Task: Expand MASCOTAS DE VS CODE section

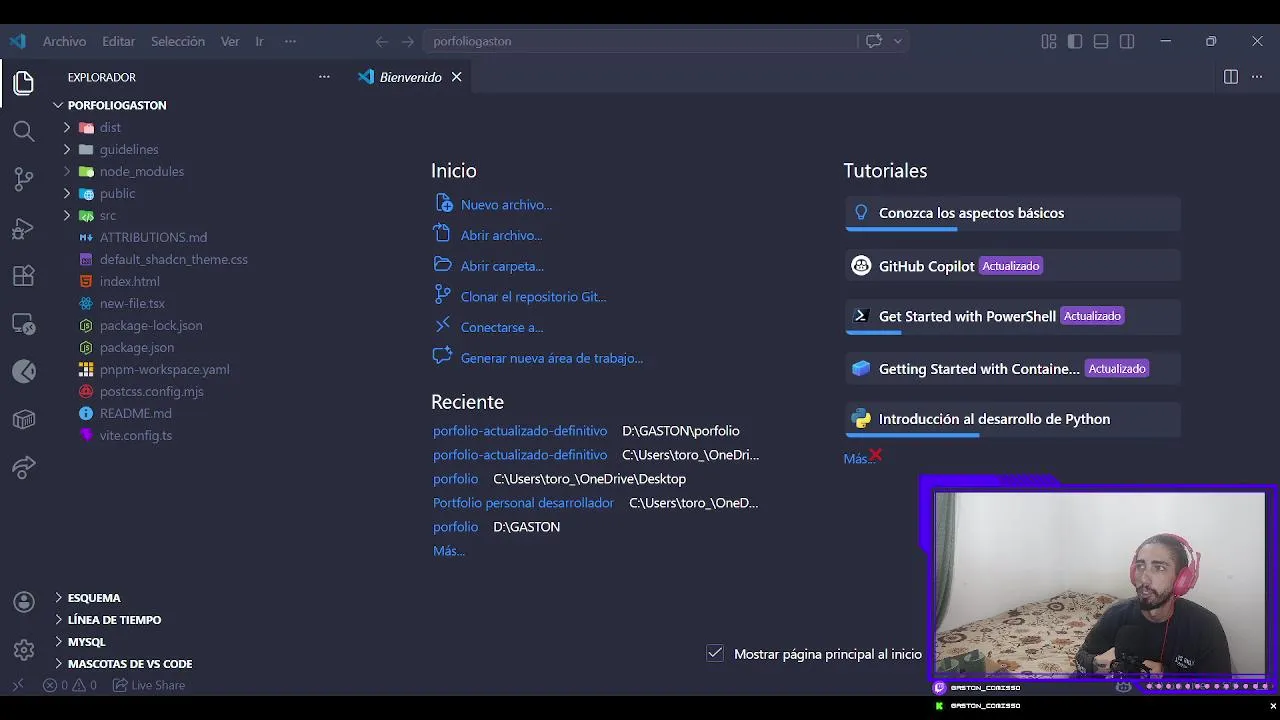Action: [130, 664]
